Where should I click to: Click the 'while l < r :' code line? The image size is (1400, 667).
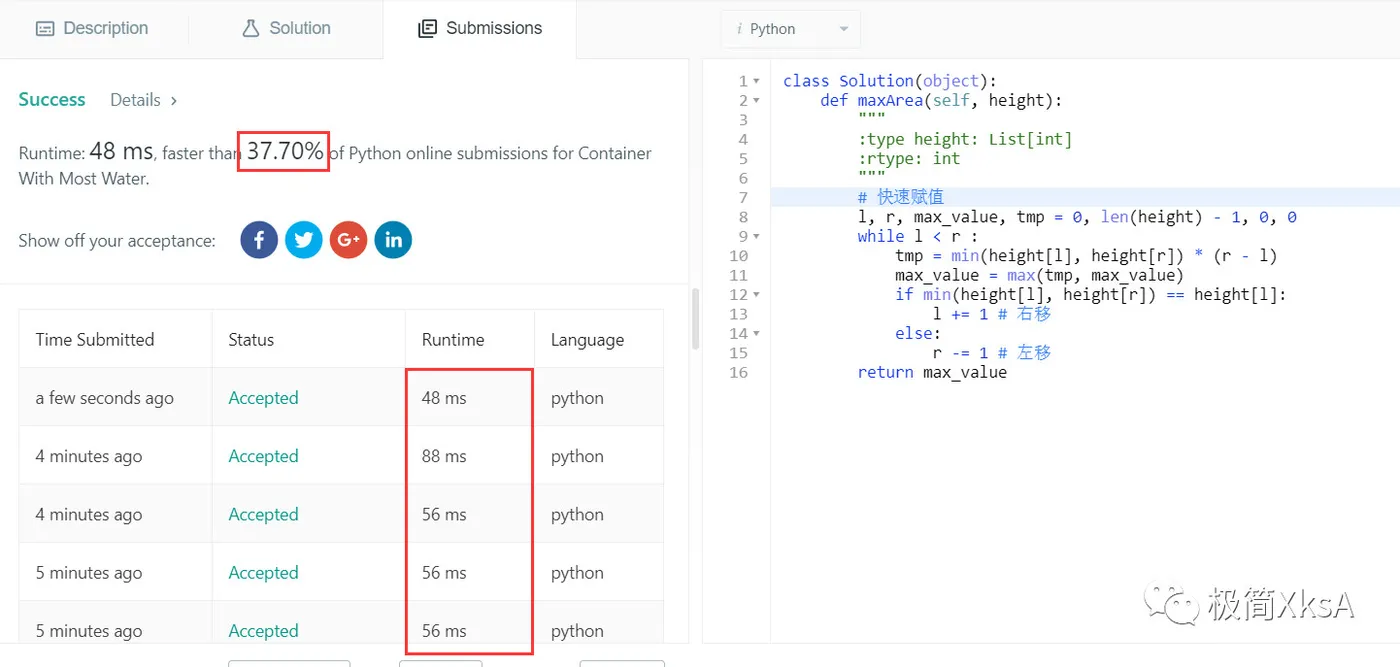[x=917, y=236]
